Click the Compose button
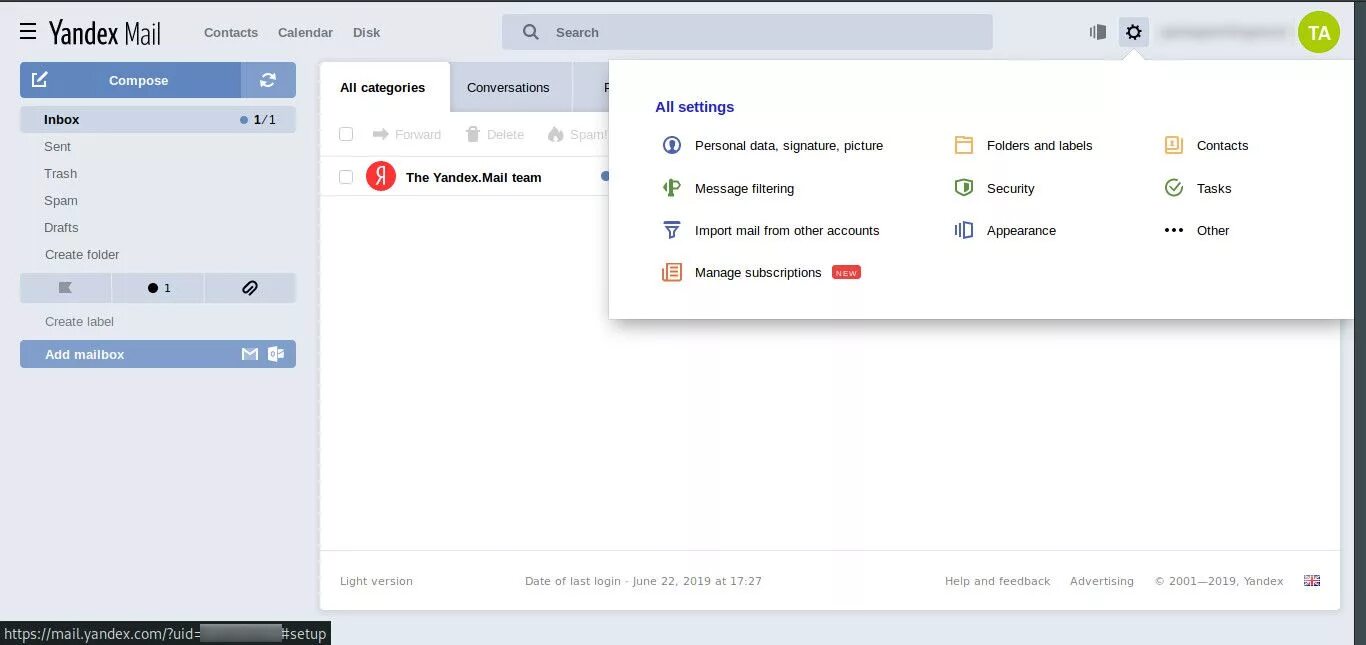1366x645 pixels. pos(130,80)
